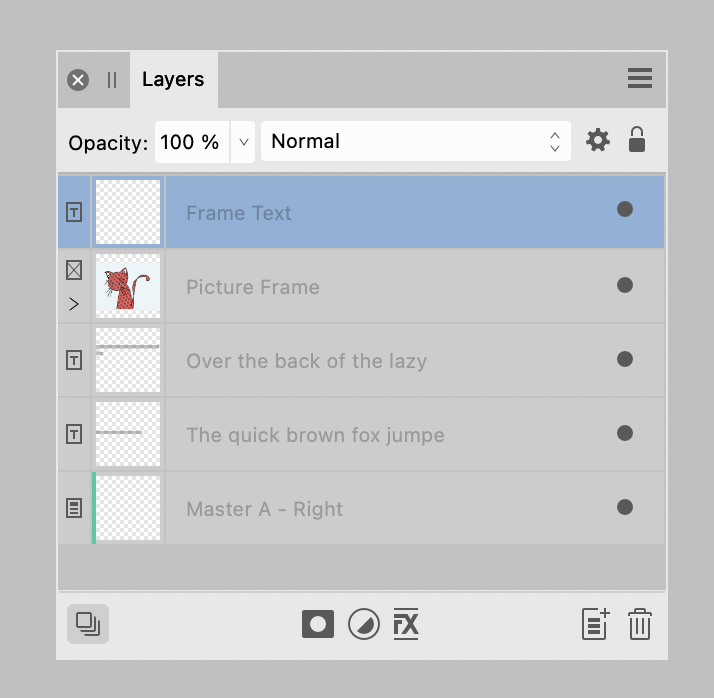714x698 pixels.
Task: Open blend options gear icon
Action: click(x=597, y=140)
